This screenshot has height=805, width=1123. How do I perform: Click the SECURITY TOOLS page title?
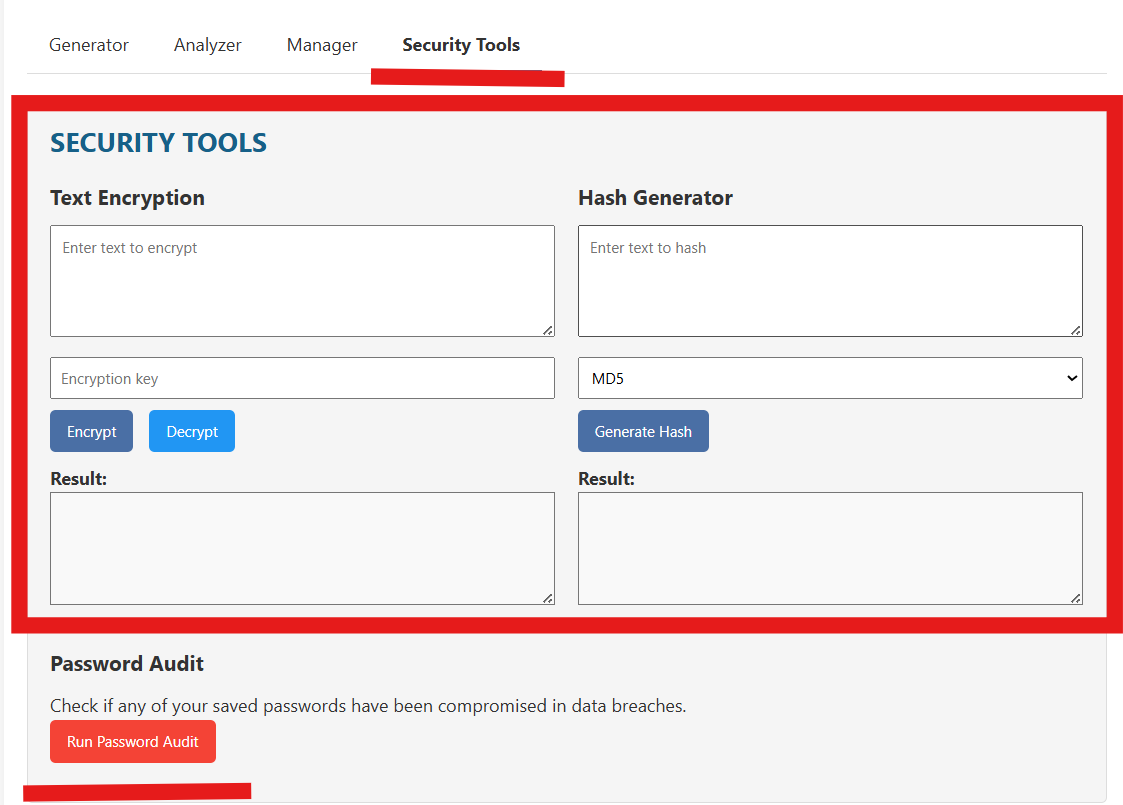(158, 142)
